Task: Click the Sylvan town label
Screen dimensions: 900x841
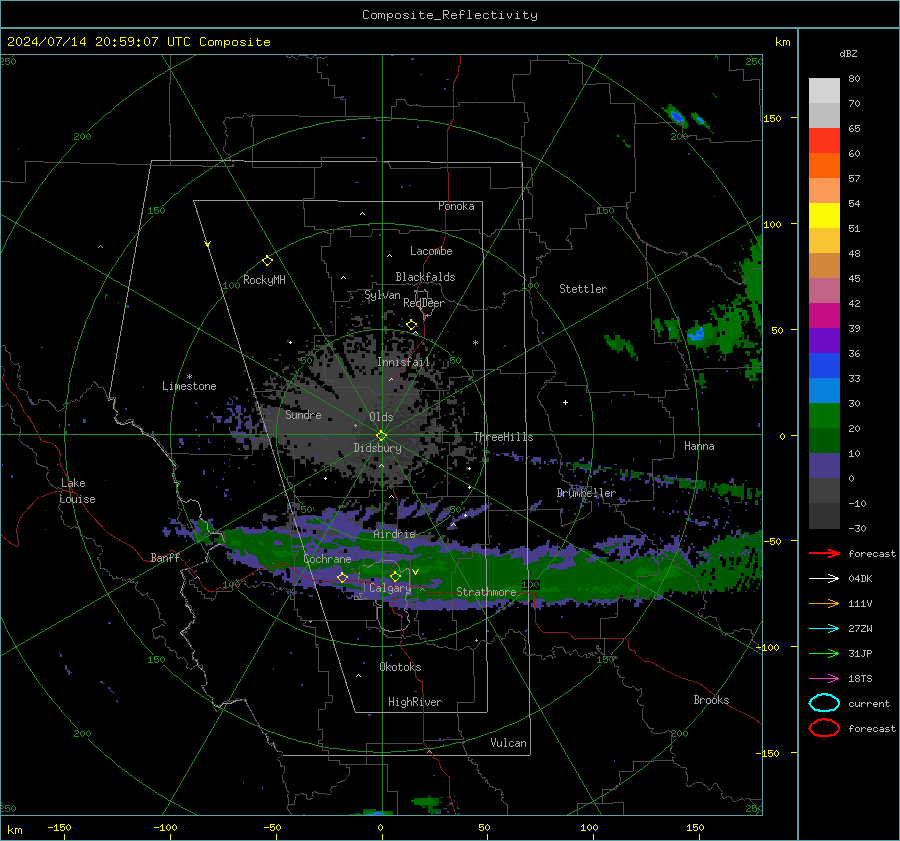Action: tap(382, 295)
